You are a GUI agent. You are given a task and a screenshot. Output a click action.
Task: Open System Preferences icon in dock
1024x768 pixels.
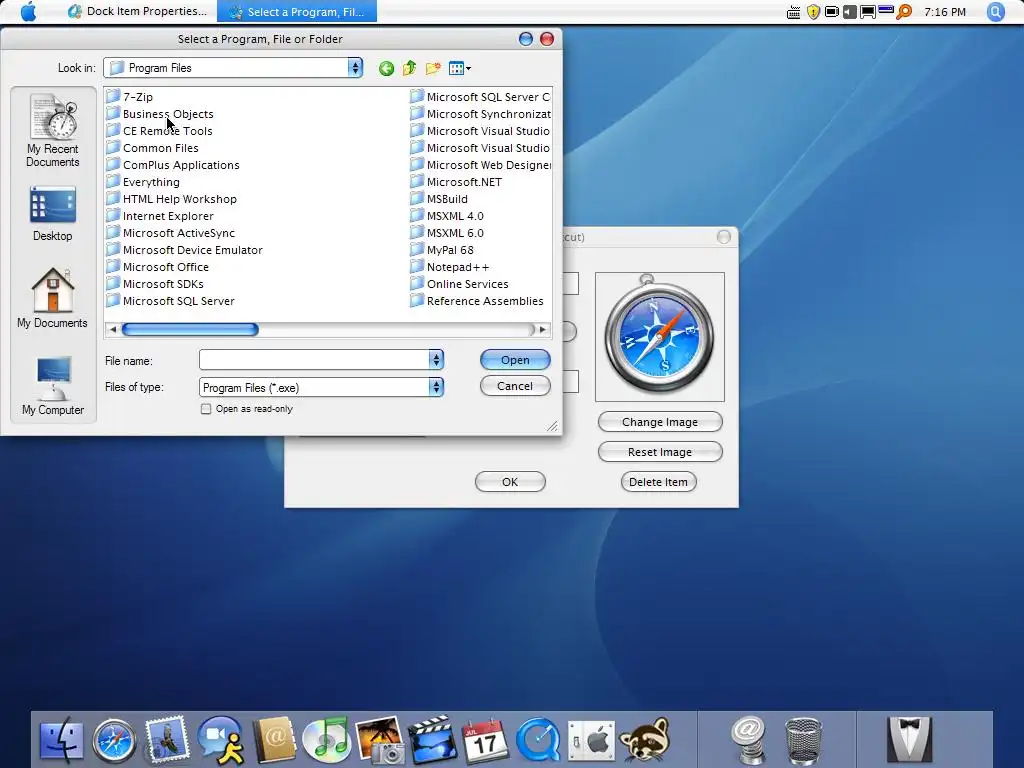click(x=591, y=741)
